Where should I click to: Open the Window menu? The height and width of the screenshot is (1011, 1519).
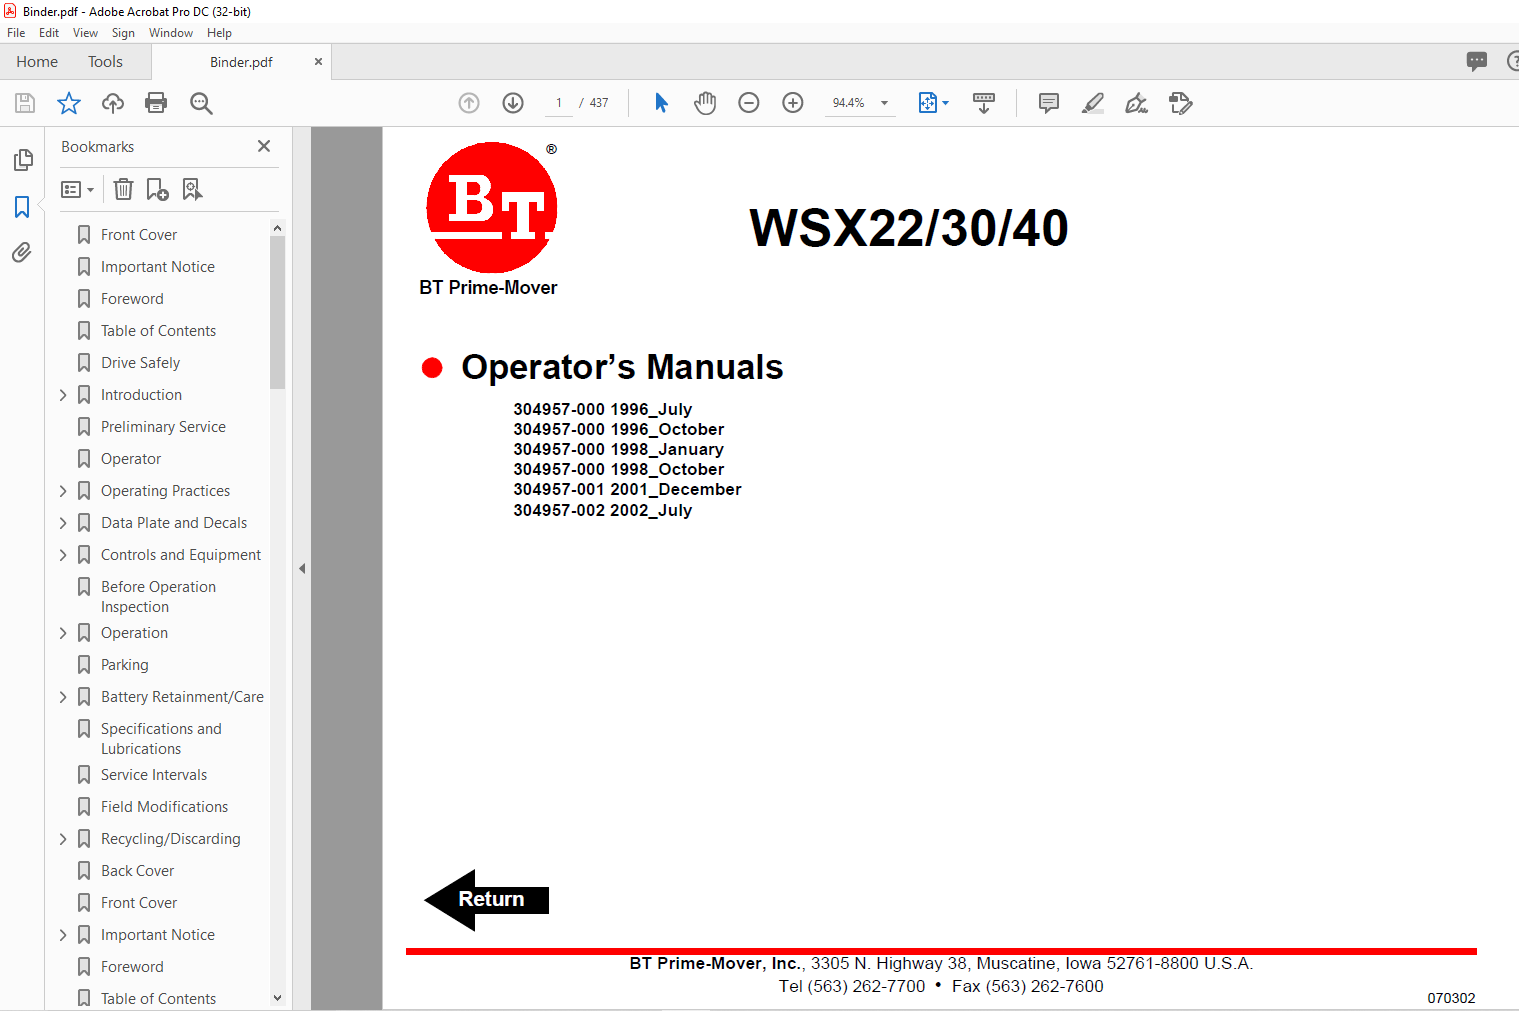171,33
